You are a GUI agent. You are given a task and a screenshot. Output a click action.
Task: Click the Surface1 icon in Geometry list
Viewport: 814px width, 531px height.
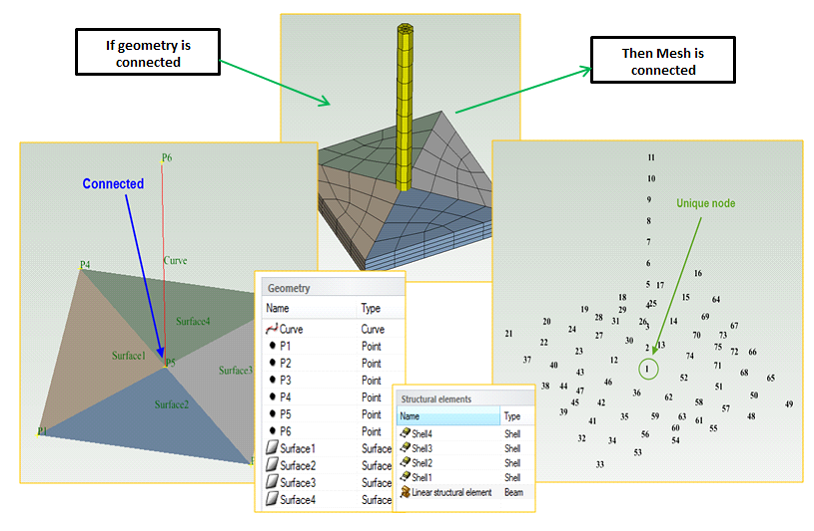pyautogui.click(x=271, y=449)
